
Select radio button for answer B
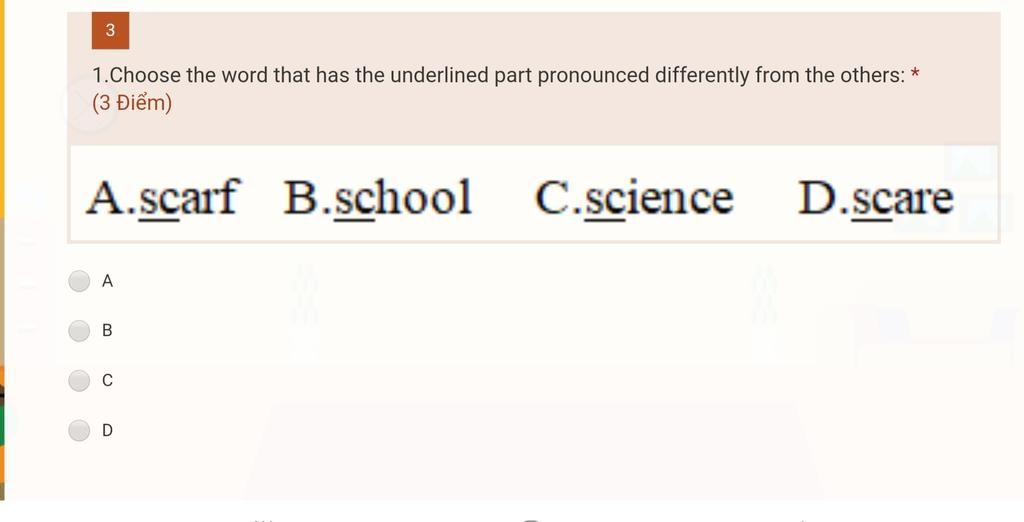(x=79, y=331)
